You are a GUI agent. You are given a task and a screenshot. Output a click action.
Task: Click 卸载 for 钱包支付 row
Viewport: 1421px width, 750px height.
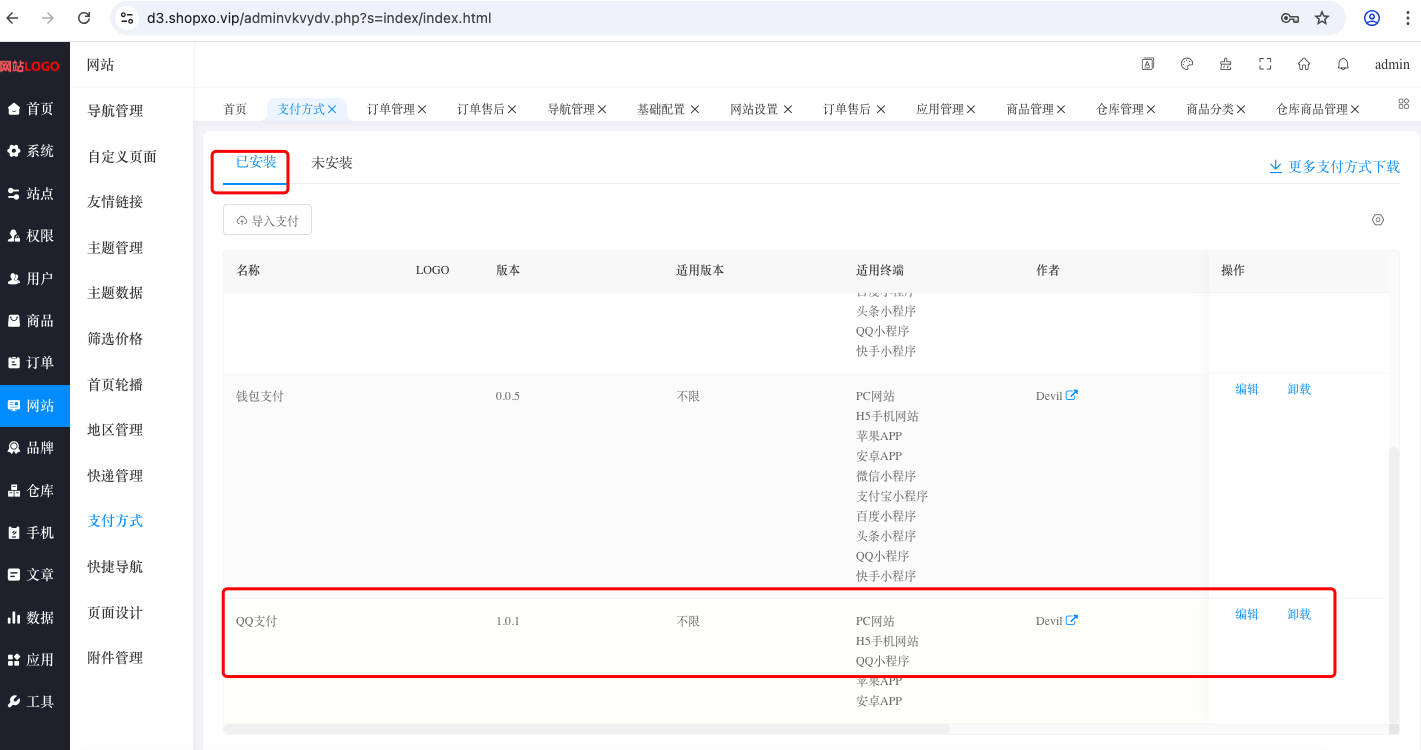pos(1299,389)
